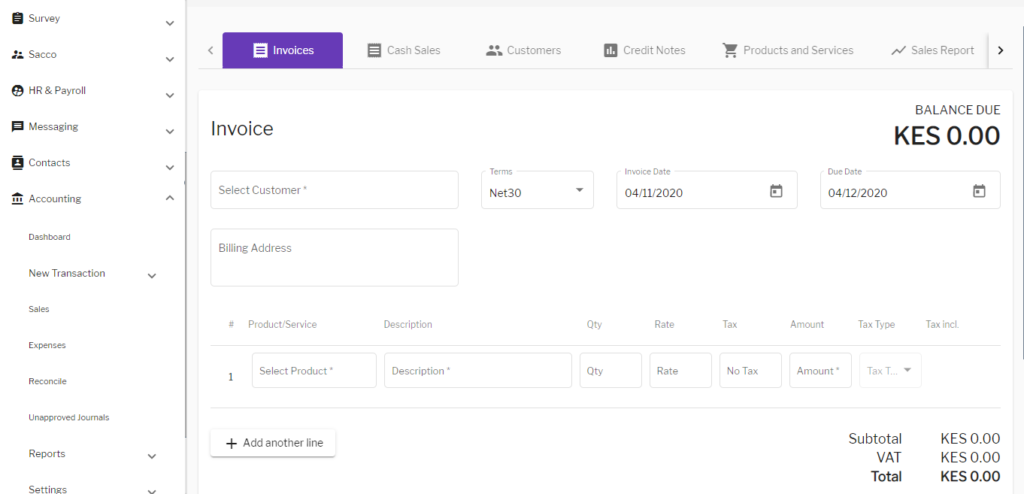This screenshot has width=1024, height=494.
Task: Click the Messaging chat icon
Action: coord(17,127)
